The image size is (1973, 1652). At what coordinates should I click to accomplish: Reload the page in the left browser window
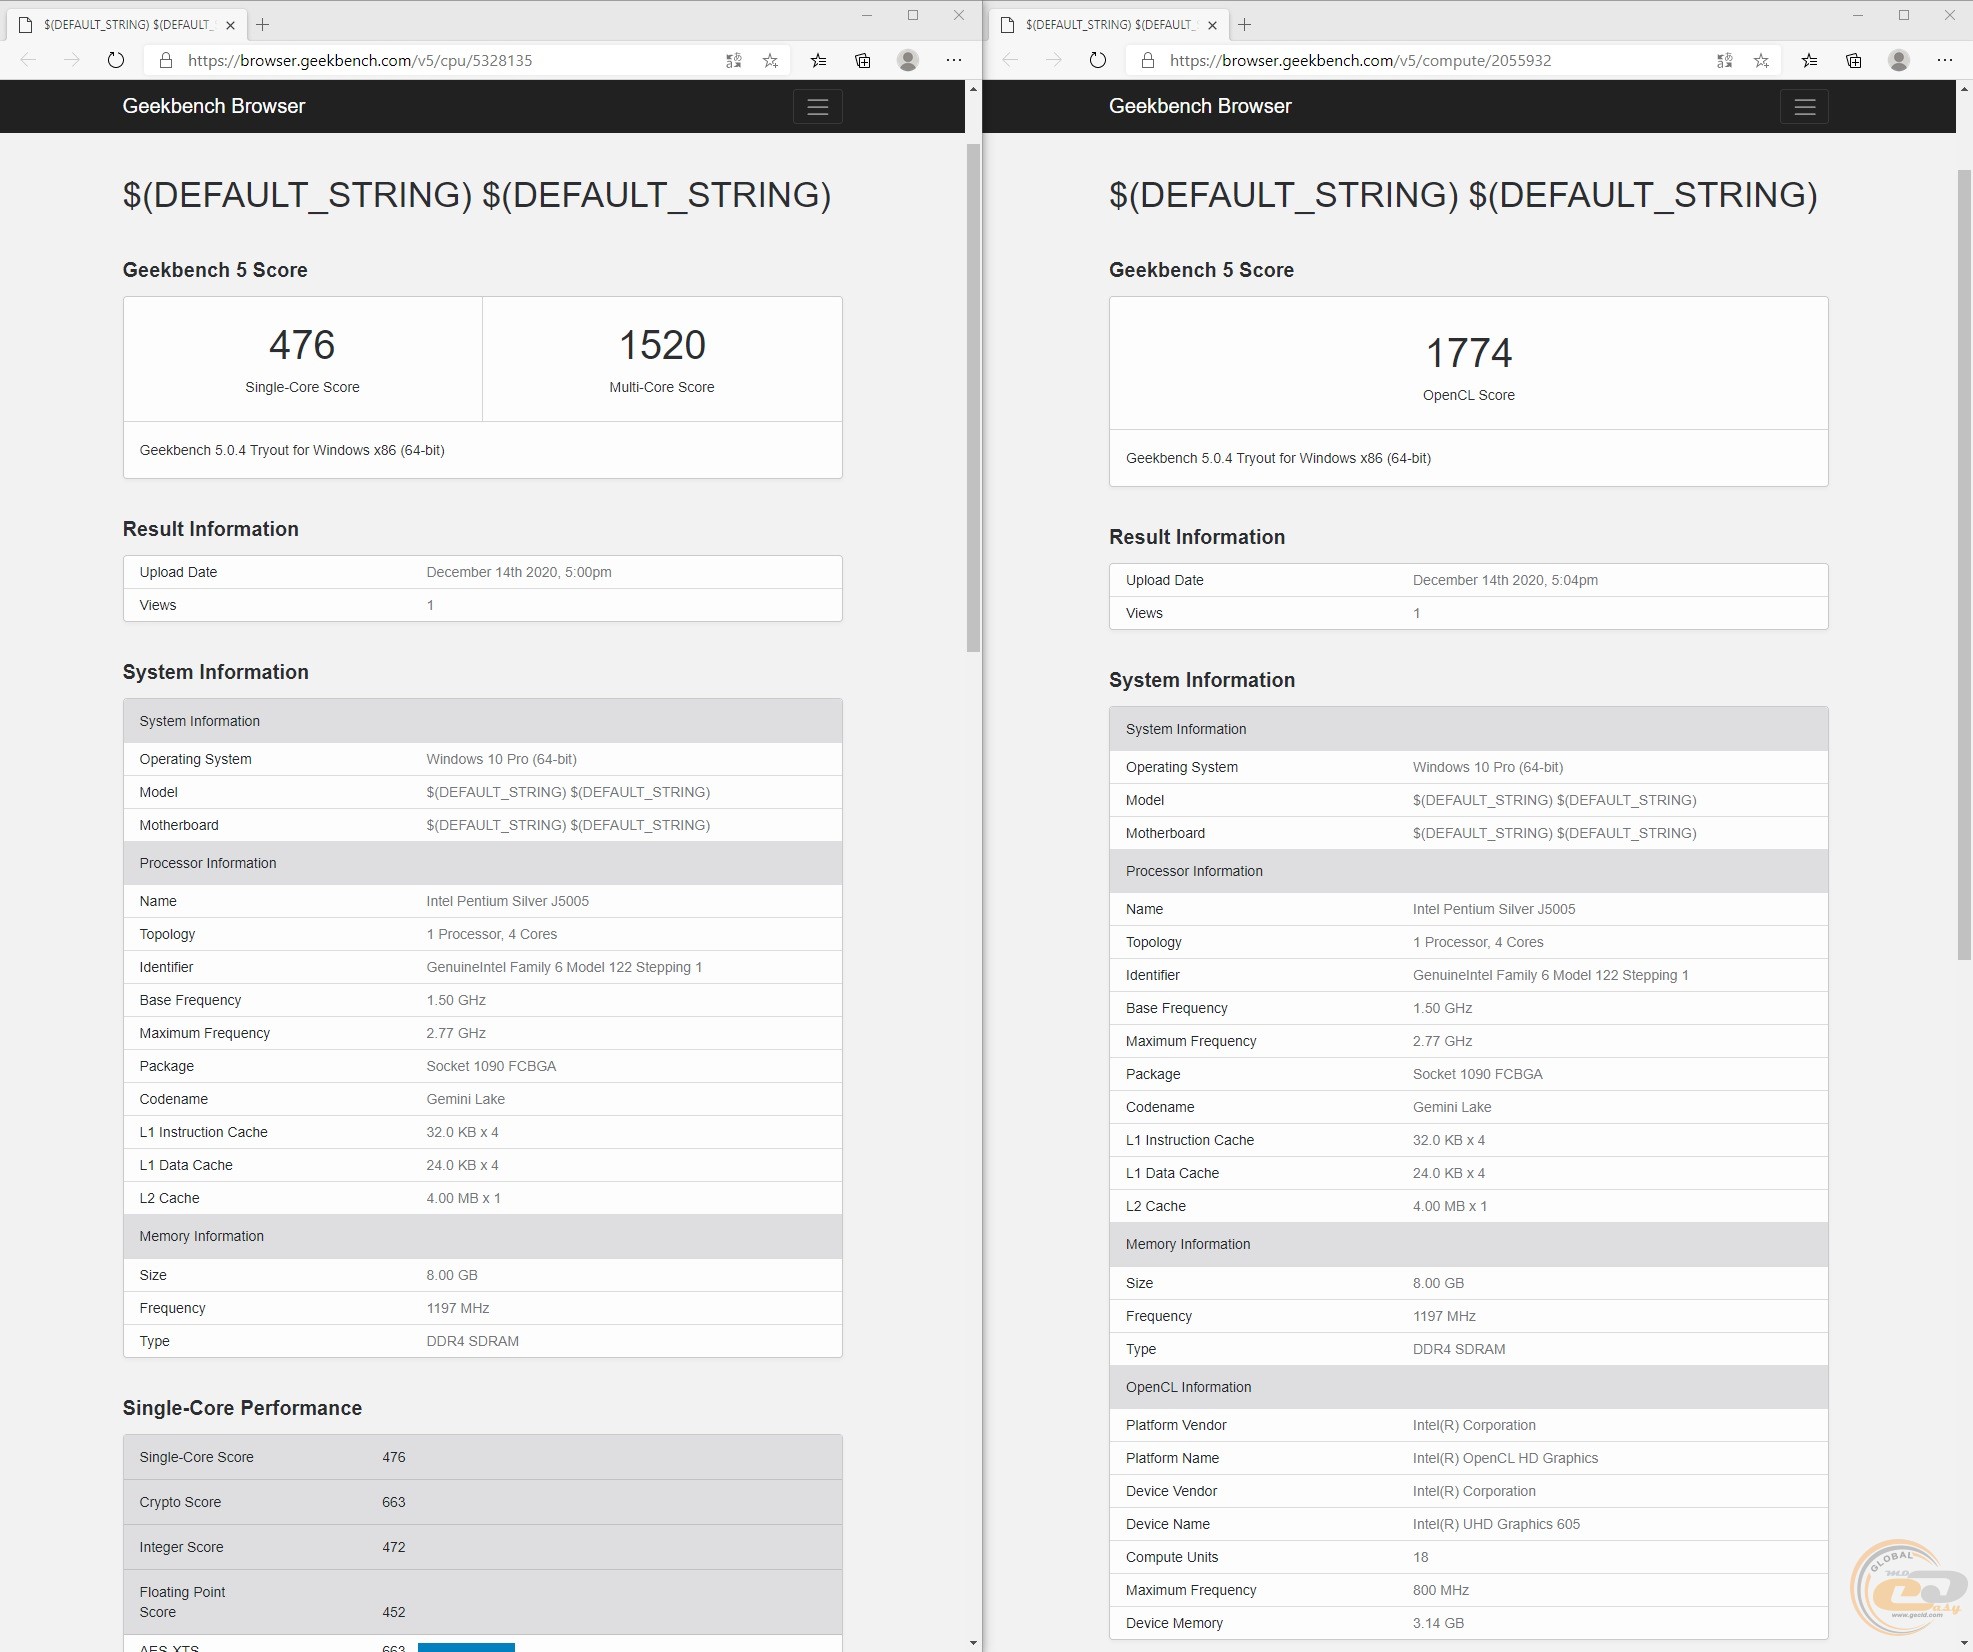tap(116, 60)
